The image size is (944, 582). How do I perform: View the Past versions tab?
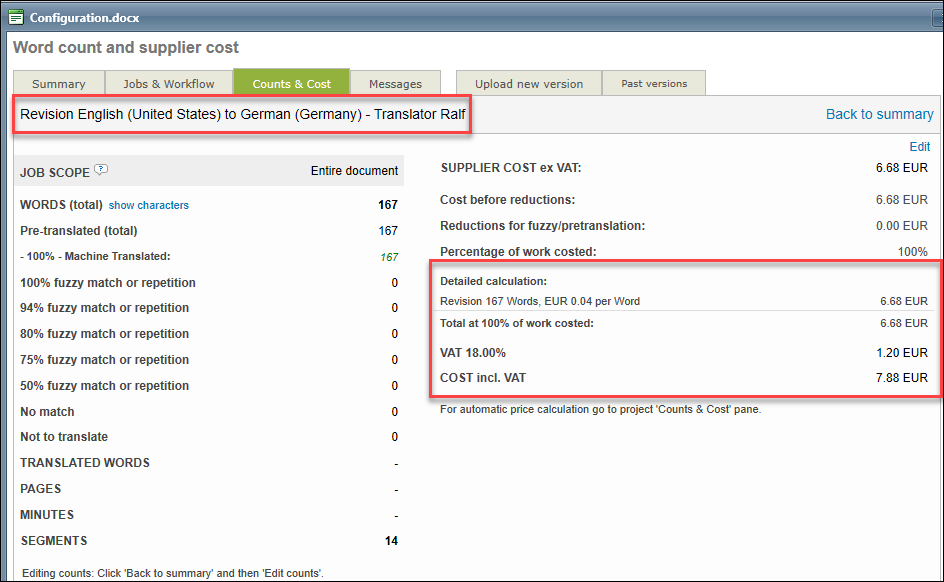click(x=654, y=84)
